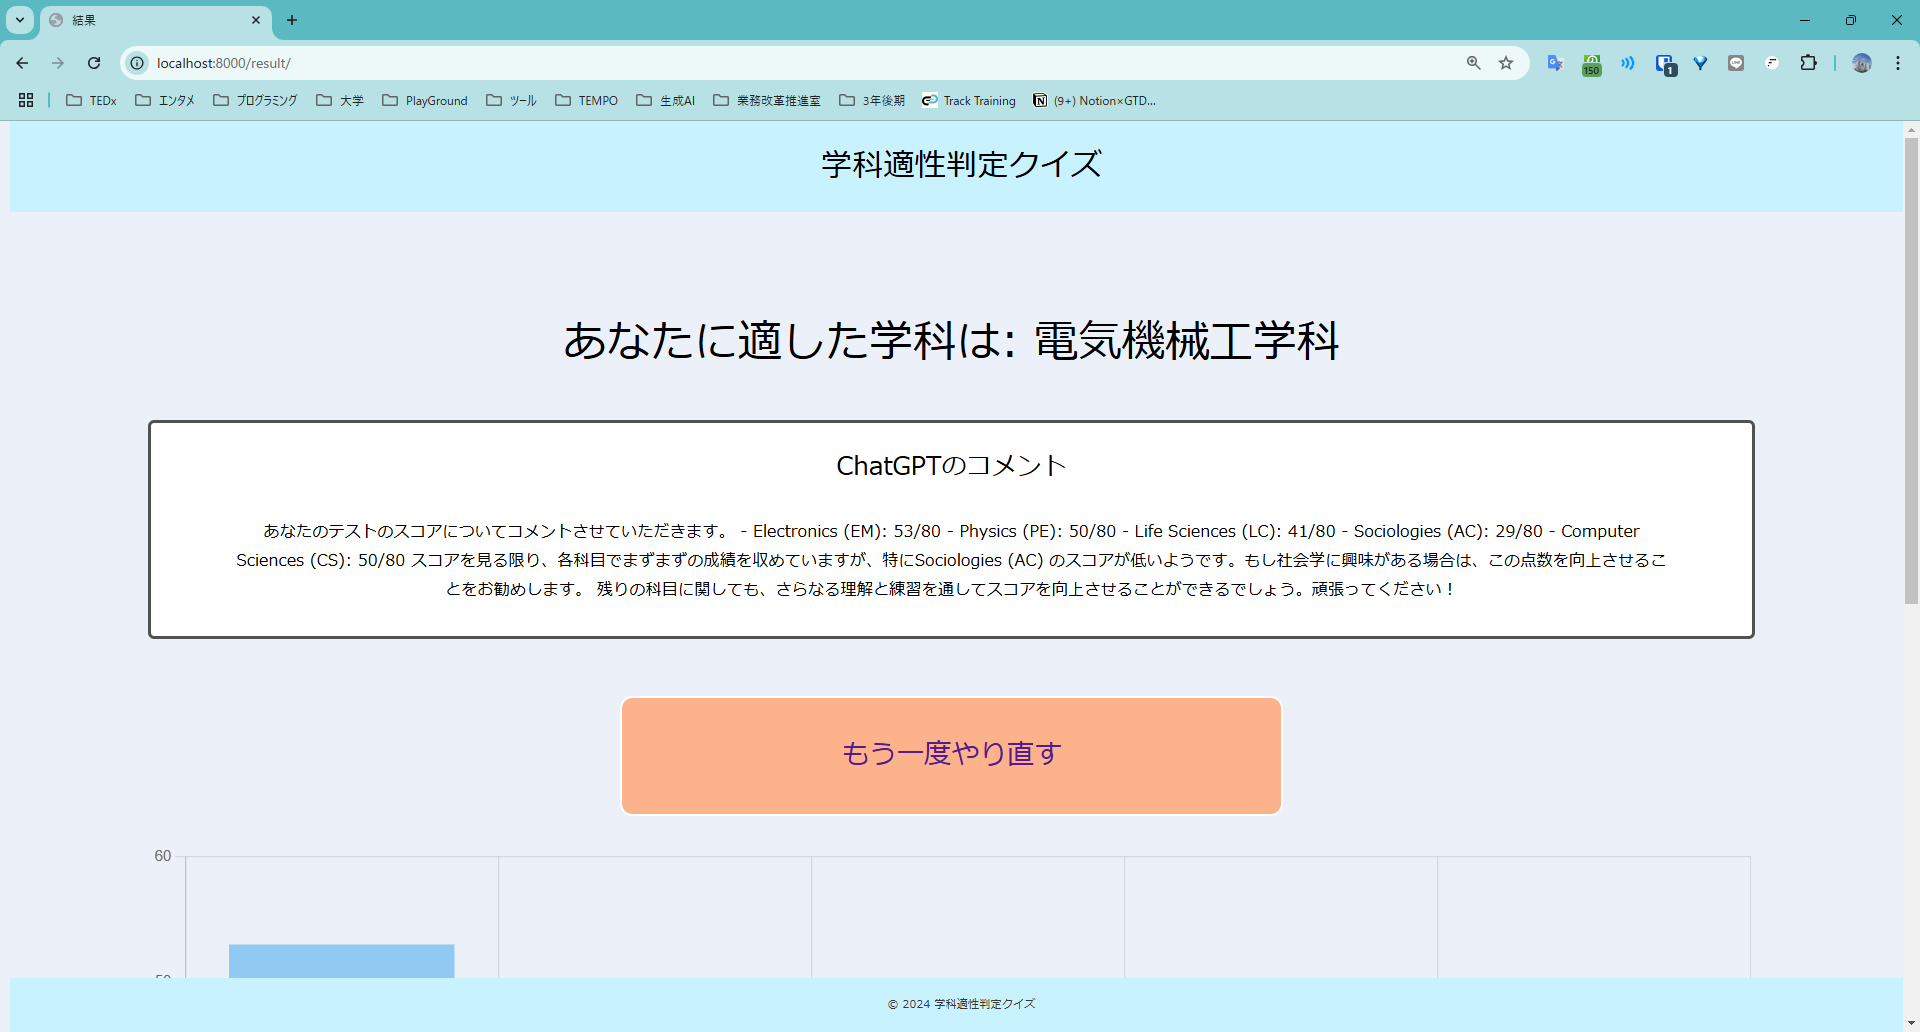1920x1032 pixels.
Task: Reload the result page
Action: (x=93, y=63)
